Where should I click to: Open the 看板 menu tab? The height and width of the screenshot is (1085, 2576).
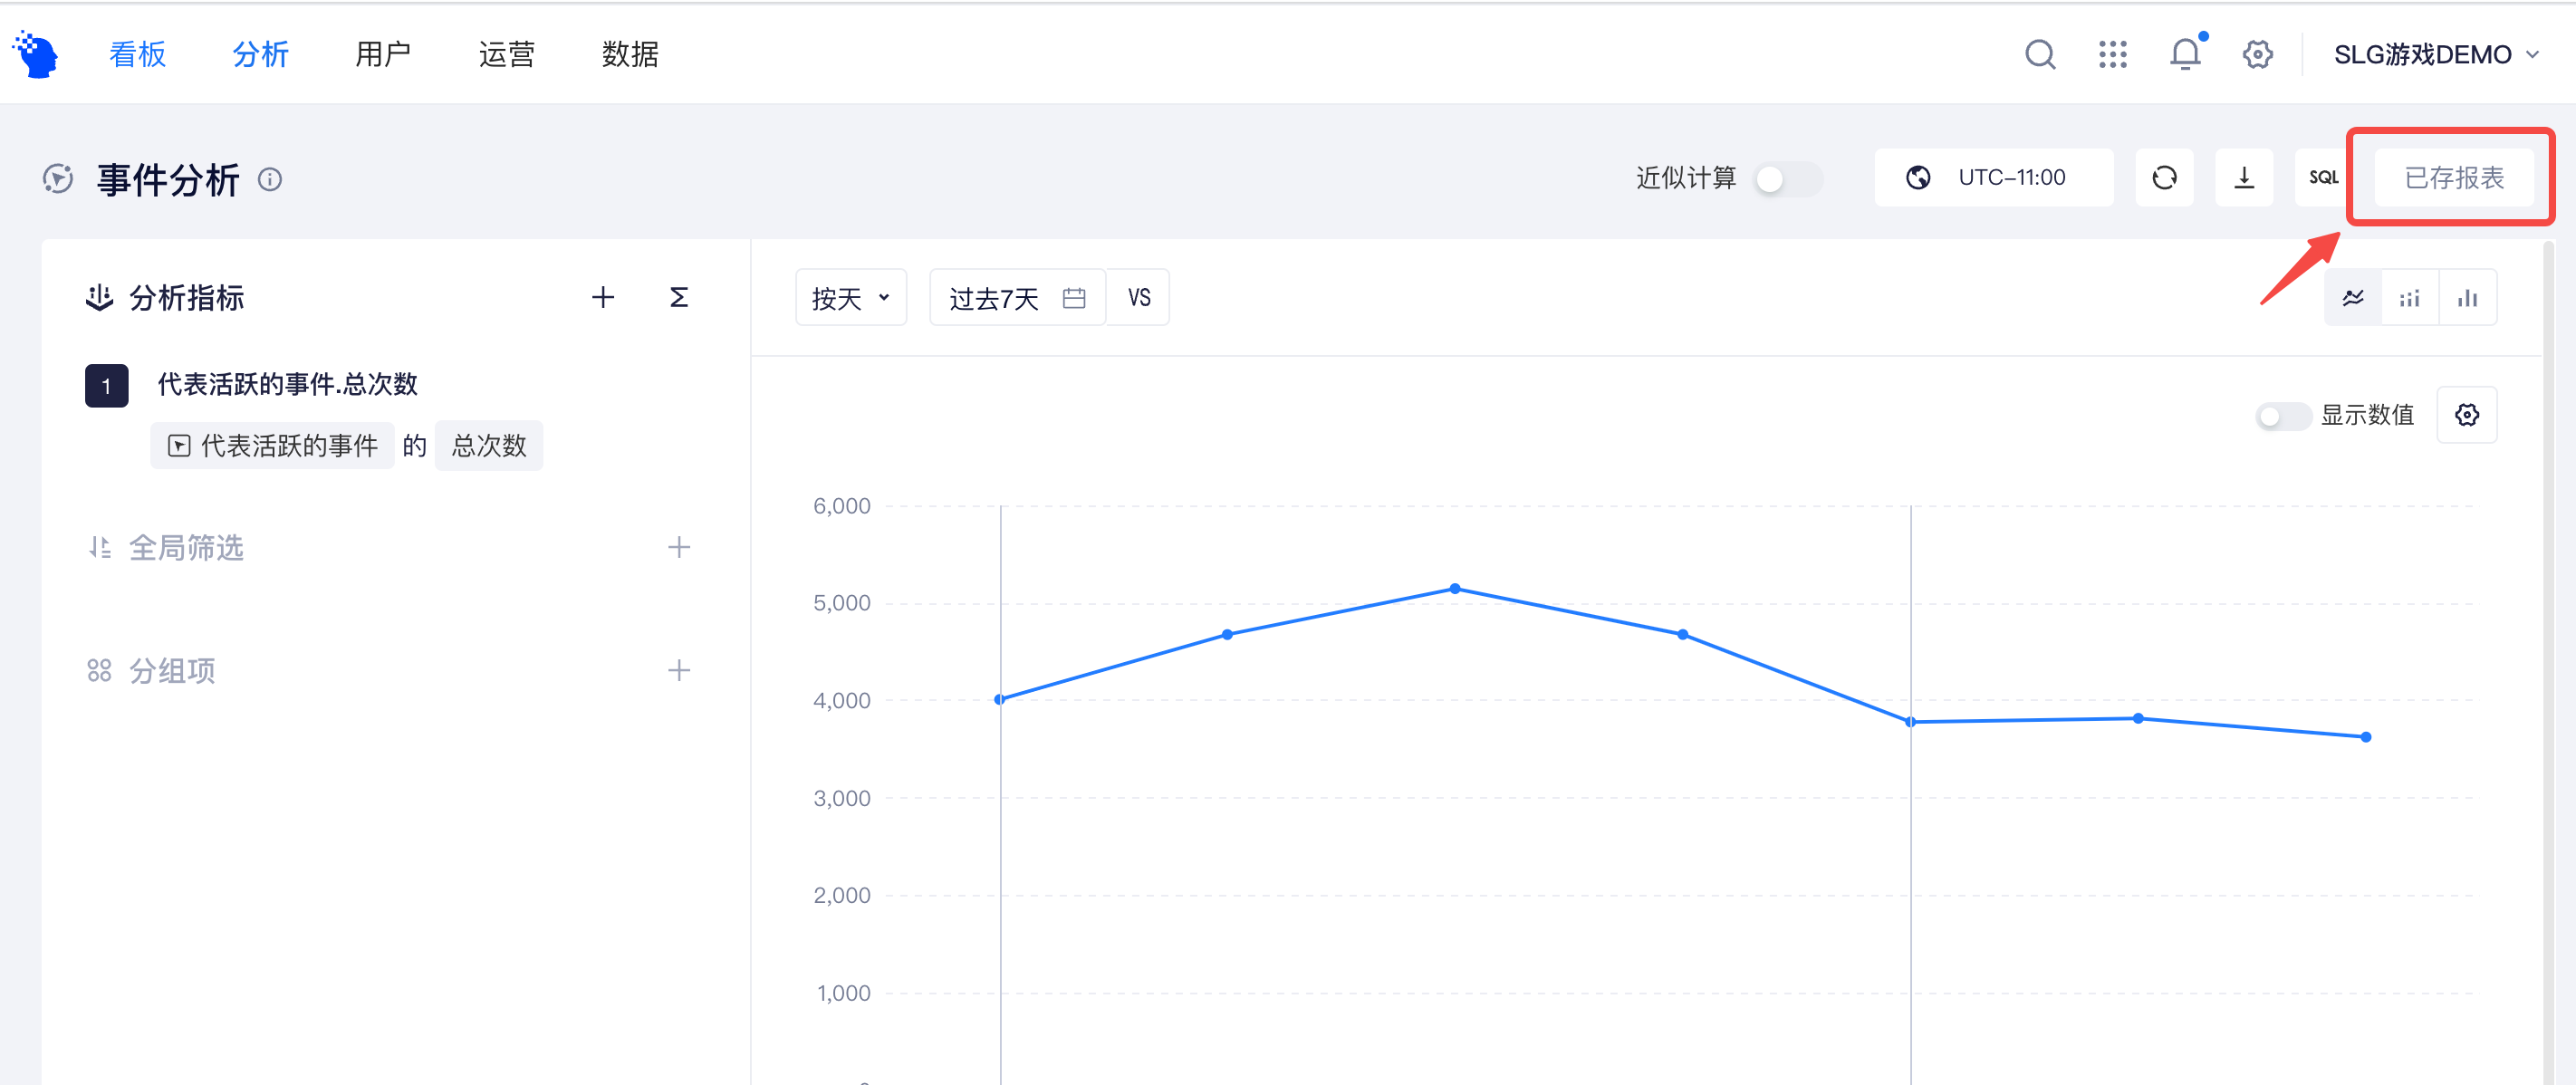[x=137, y=54]
